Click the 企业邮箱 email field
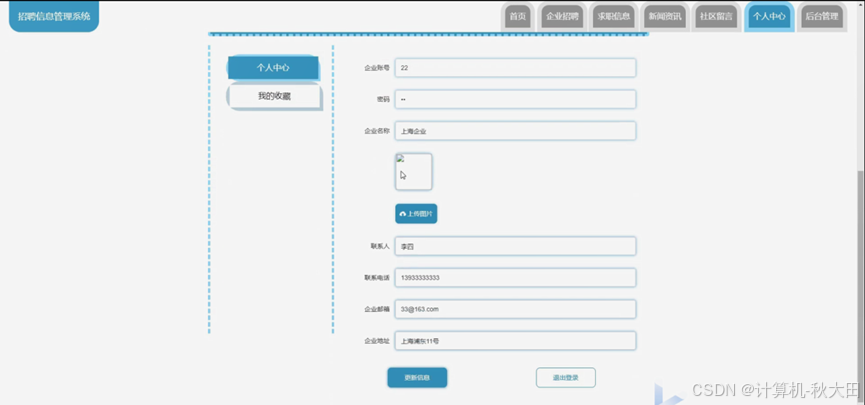This screenshot has width=865, height=405. [x=515, y=309]
